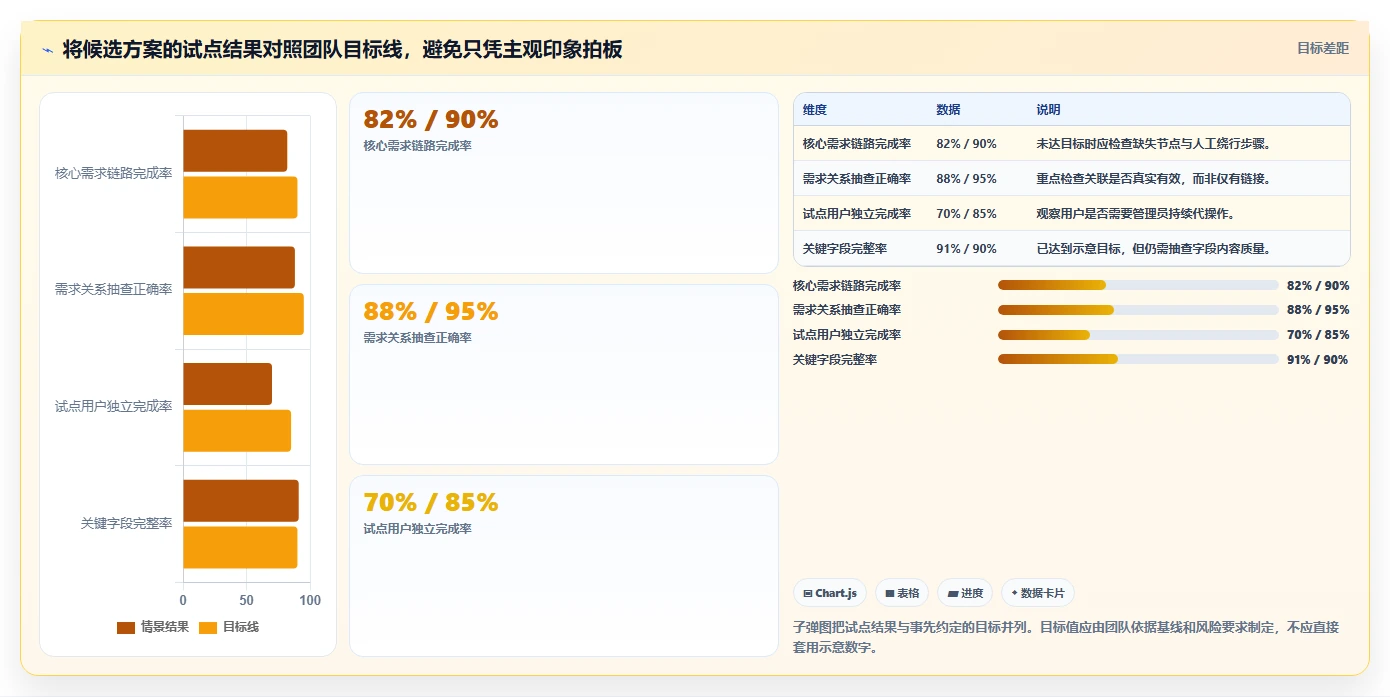The height and width of the screenshot is (697, 1390).
Task: Click the 进度 badge
Action: (x=965, y=593)
